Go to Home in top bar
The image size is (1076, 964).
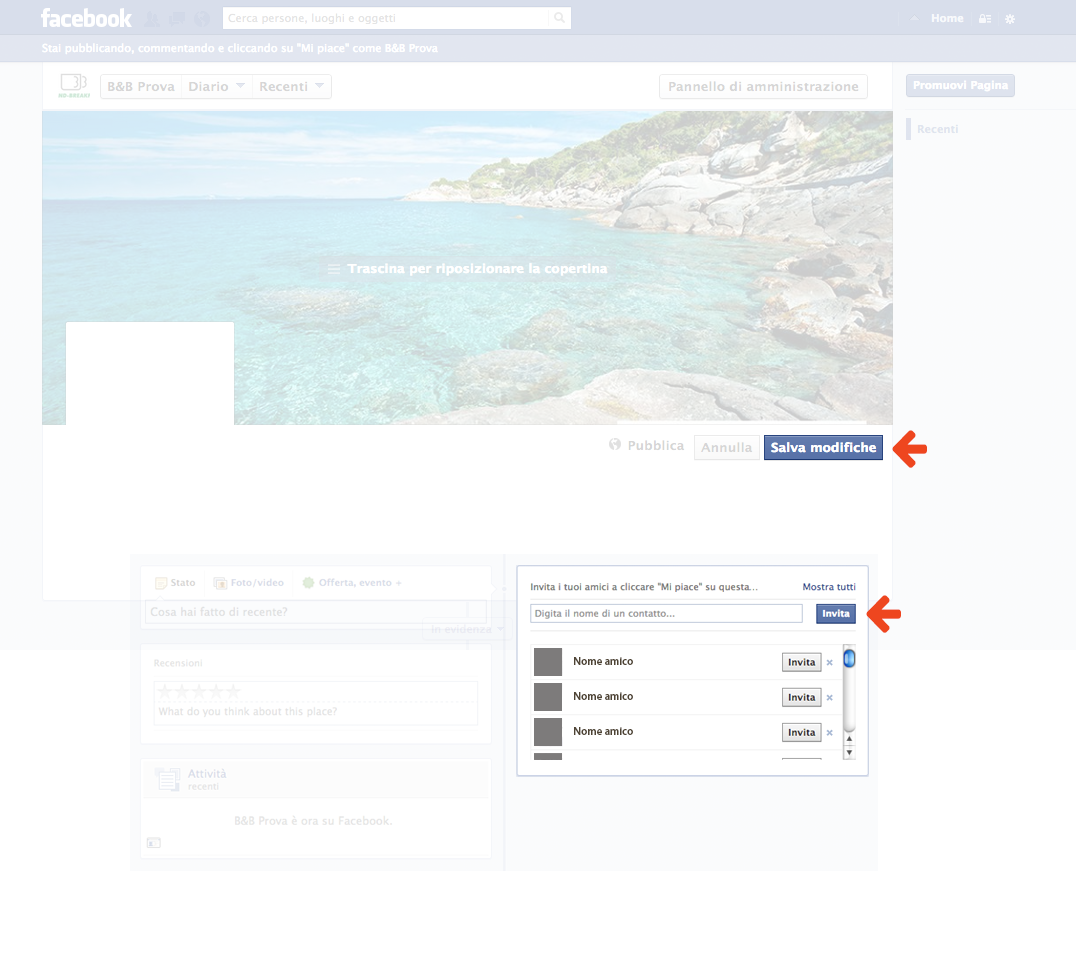click(946, 18)
